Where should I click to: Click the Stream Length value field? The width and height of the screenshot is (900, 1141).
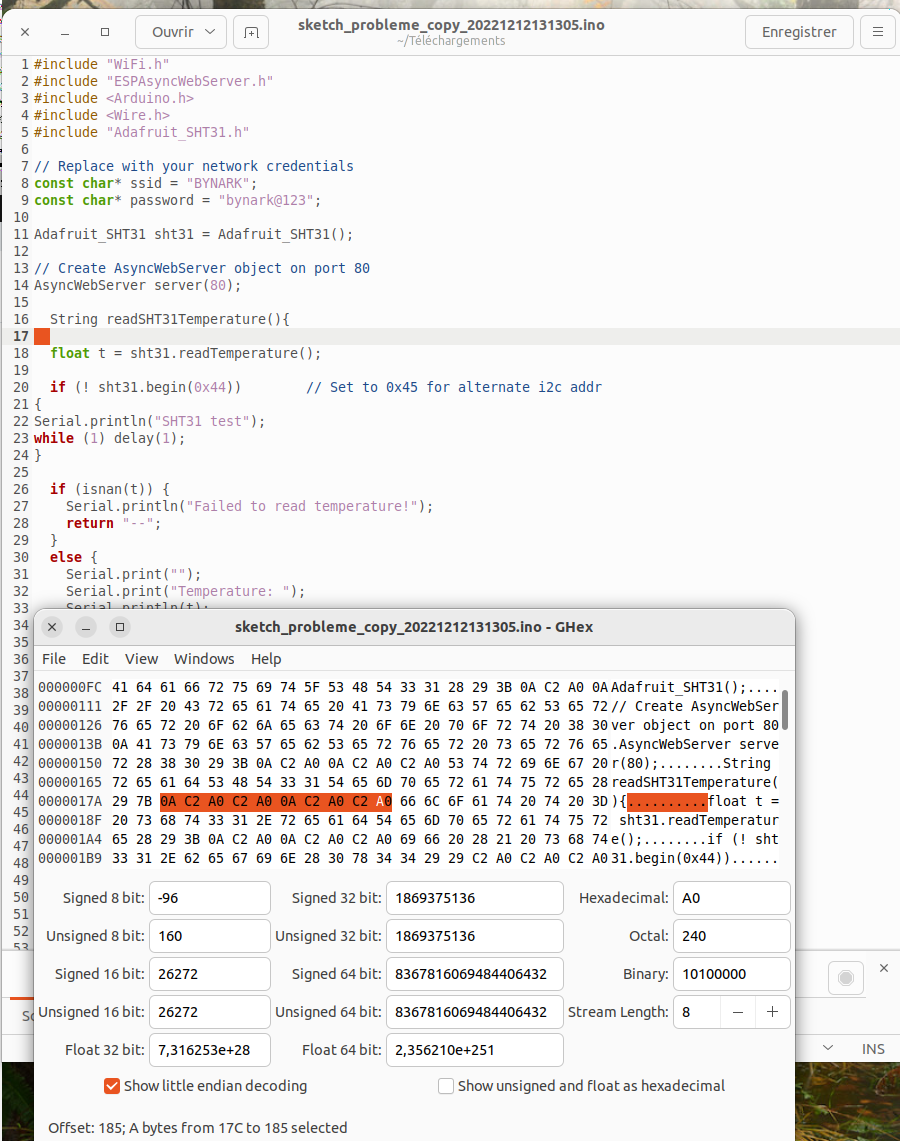point(697,1011)
